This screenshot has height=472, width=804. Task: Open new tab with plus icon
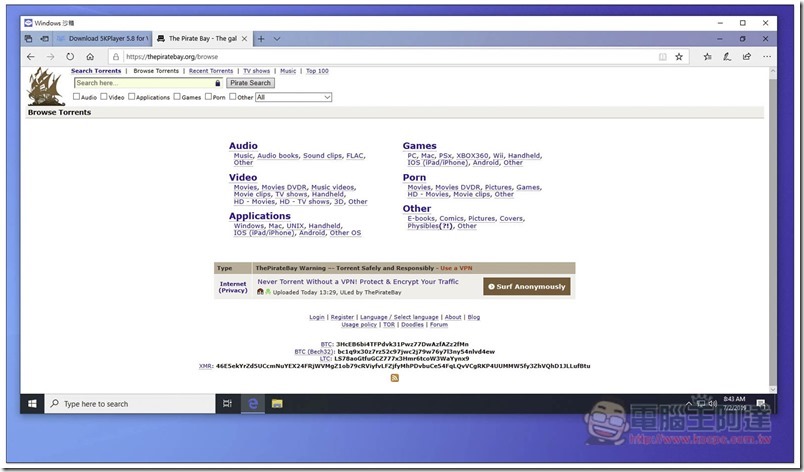(x=261, y=39)
